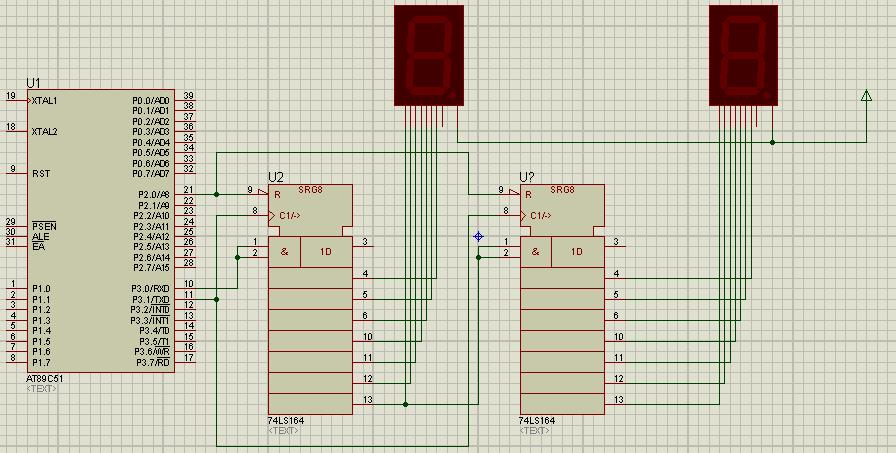This screenshot has height=453, width=896.
Task: Click the blue origin marker crosshair
Action: (x=479, y=236)
